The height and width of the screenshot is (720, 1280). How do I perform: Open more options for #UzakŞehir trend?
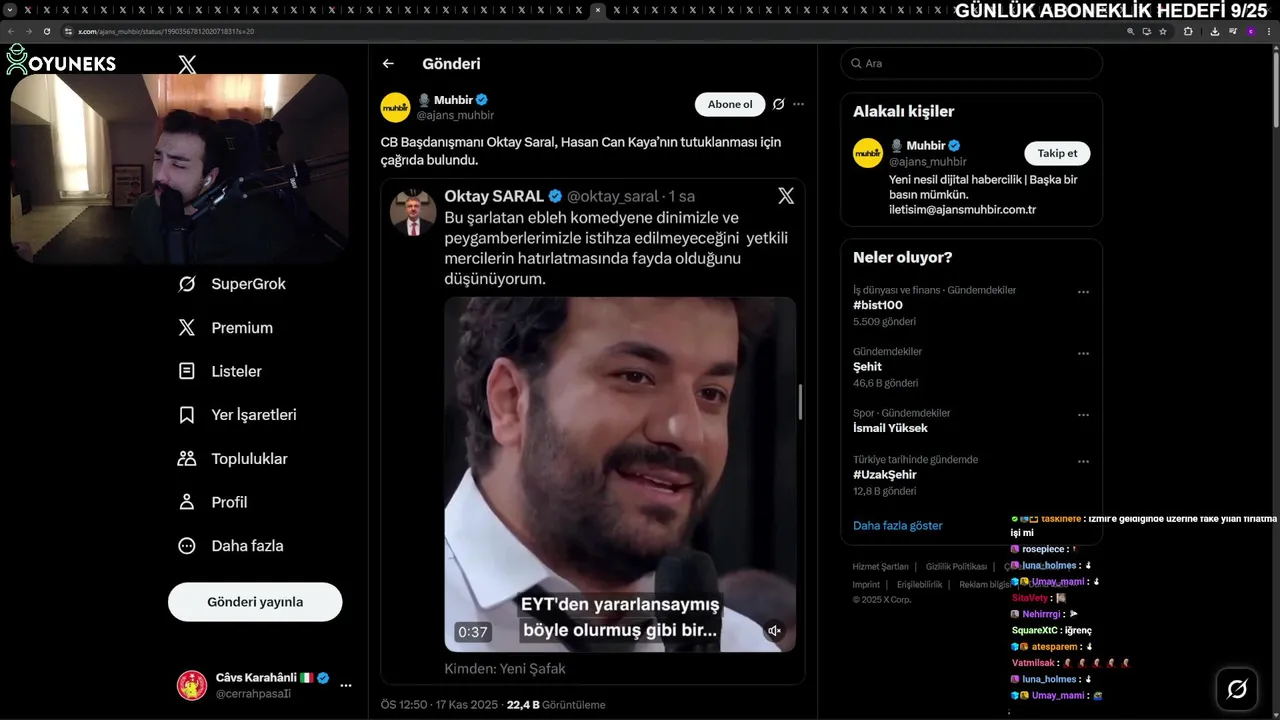[x=1083, y=462]
